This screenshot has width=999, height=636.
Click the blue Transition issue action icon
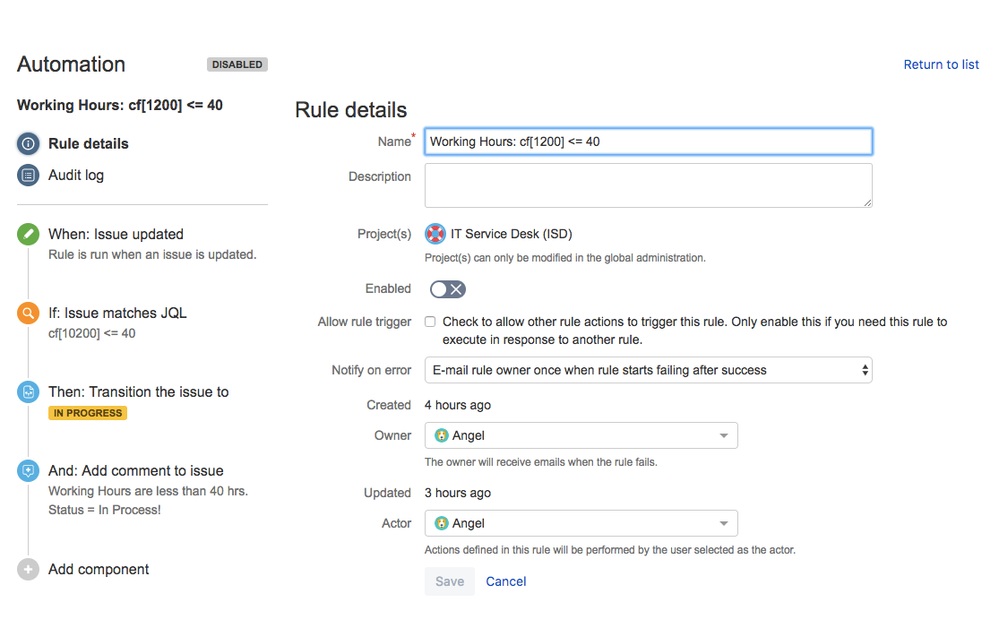click(28, 392)
